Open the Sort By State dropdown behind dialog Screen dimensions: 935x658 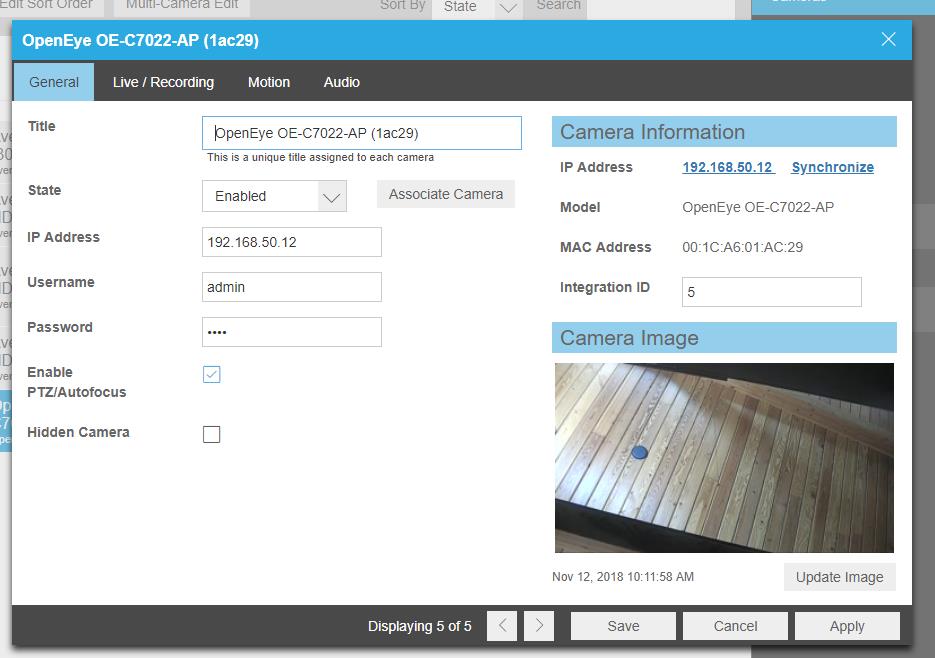tap(478, 8)
